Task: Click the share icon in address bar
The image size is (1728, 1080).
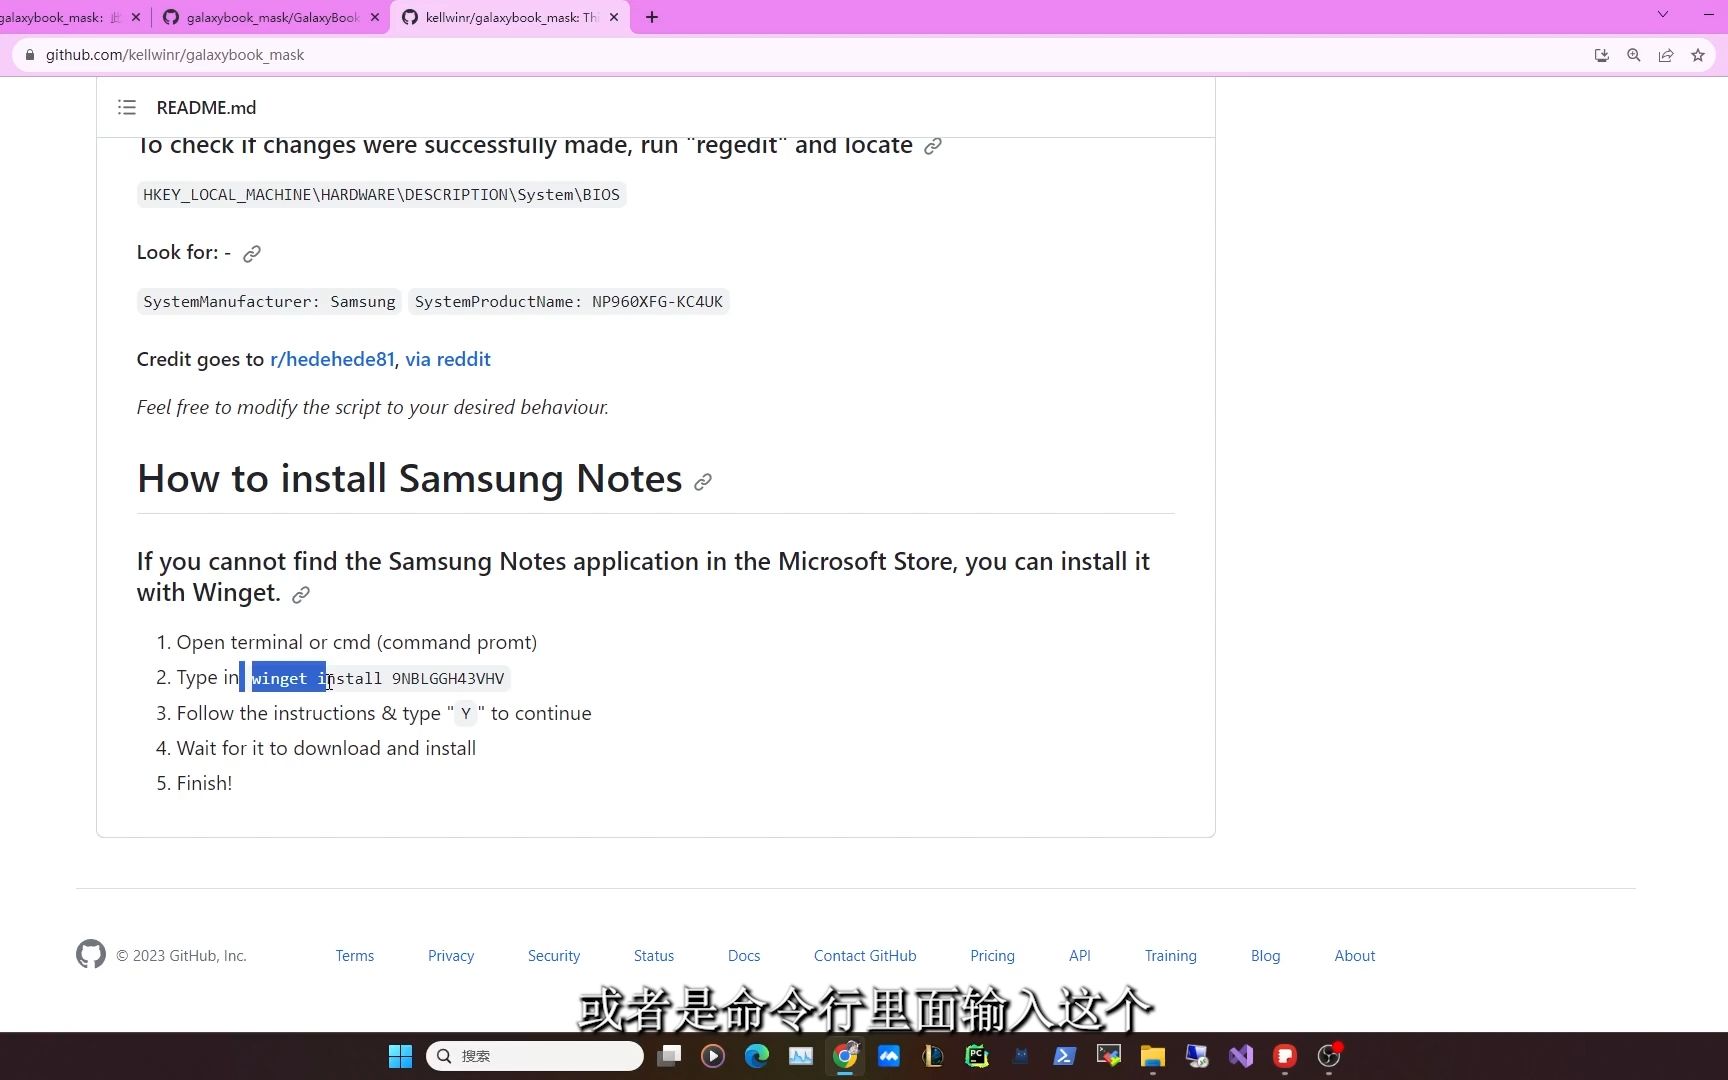Action: tap(1666, 55)
